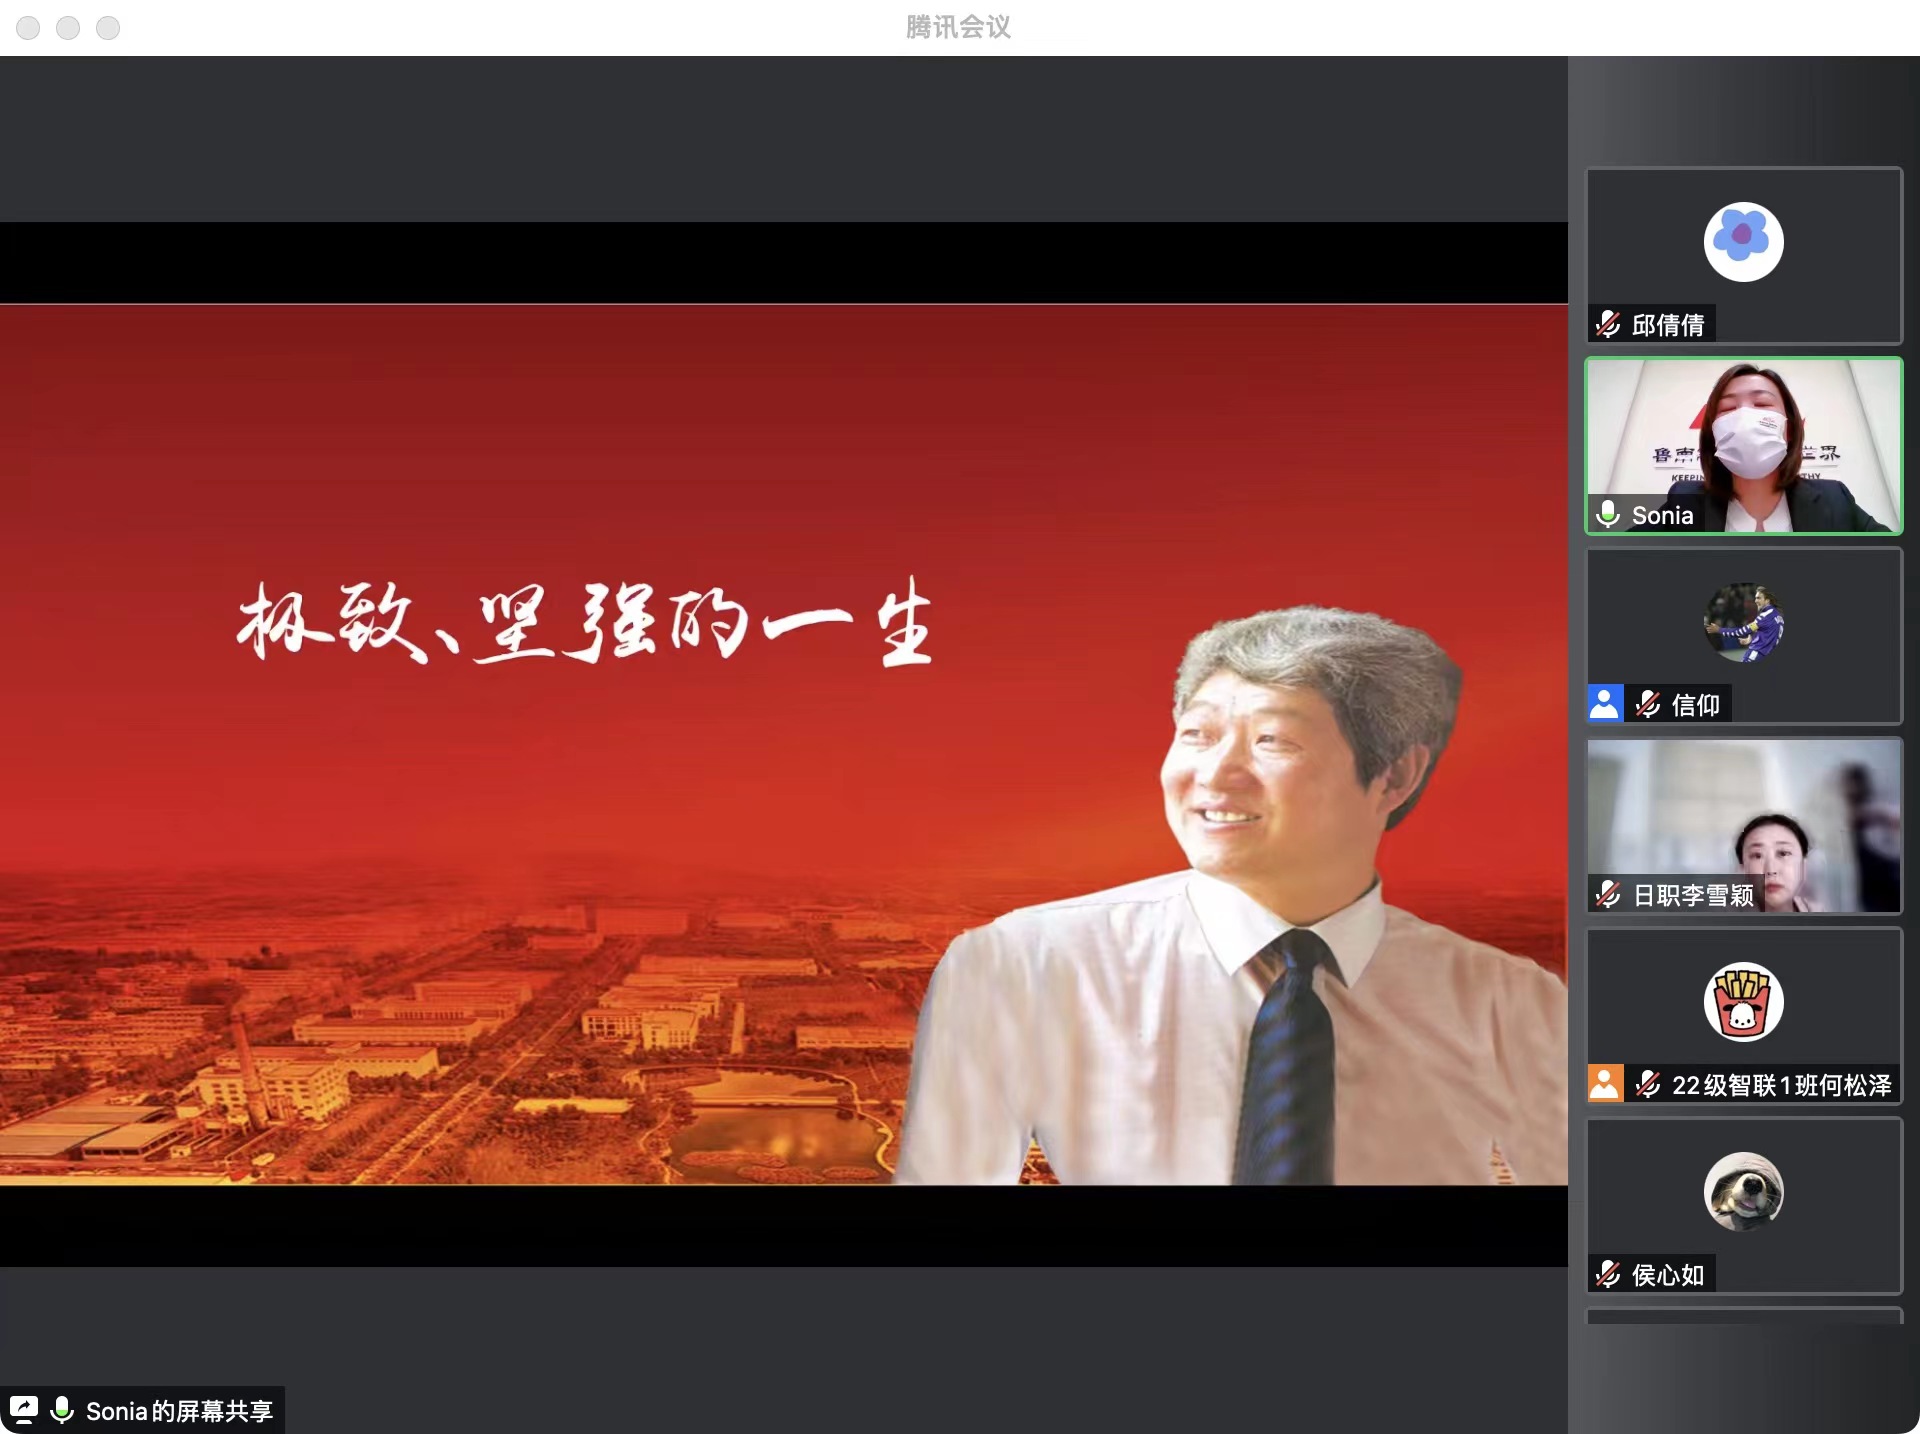The height and width of the screenshot is (1434, 1920).
Task: Click the blue user badge beside 信仰
Action: [x=1605, y=703]
